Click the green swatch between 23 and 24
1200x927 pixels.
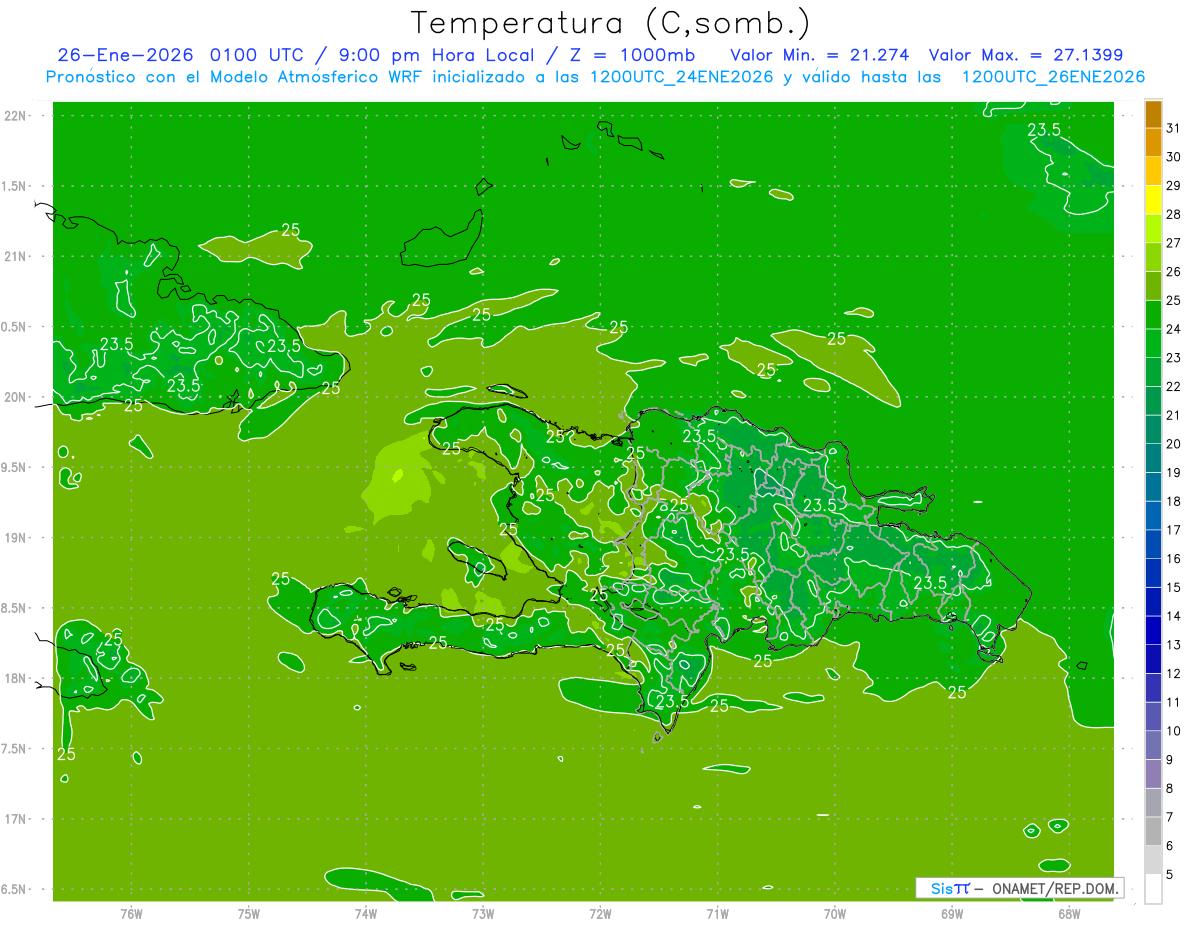point(1154,344)
